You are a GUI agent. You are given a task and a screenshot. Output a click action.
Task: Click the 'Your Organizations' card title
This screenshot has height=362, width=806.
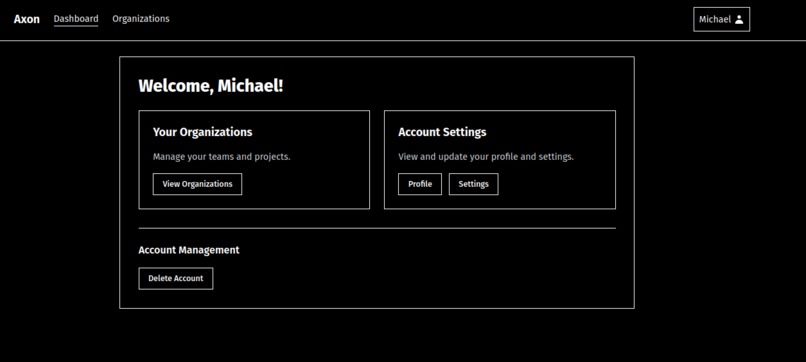tap(203, 132)
